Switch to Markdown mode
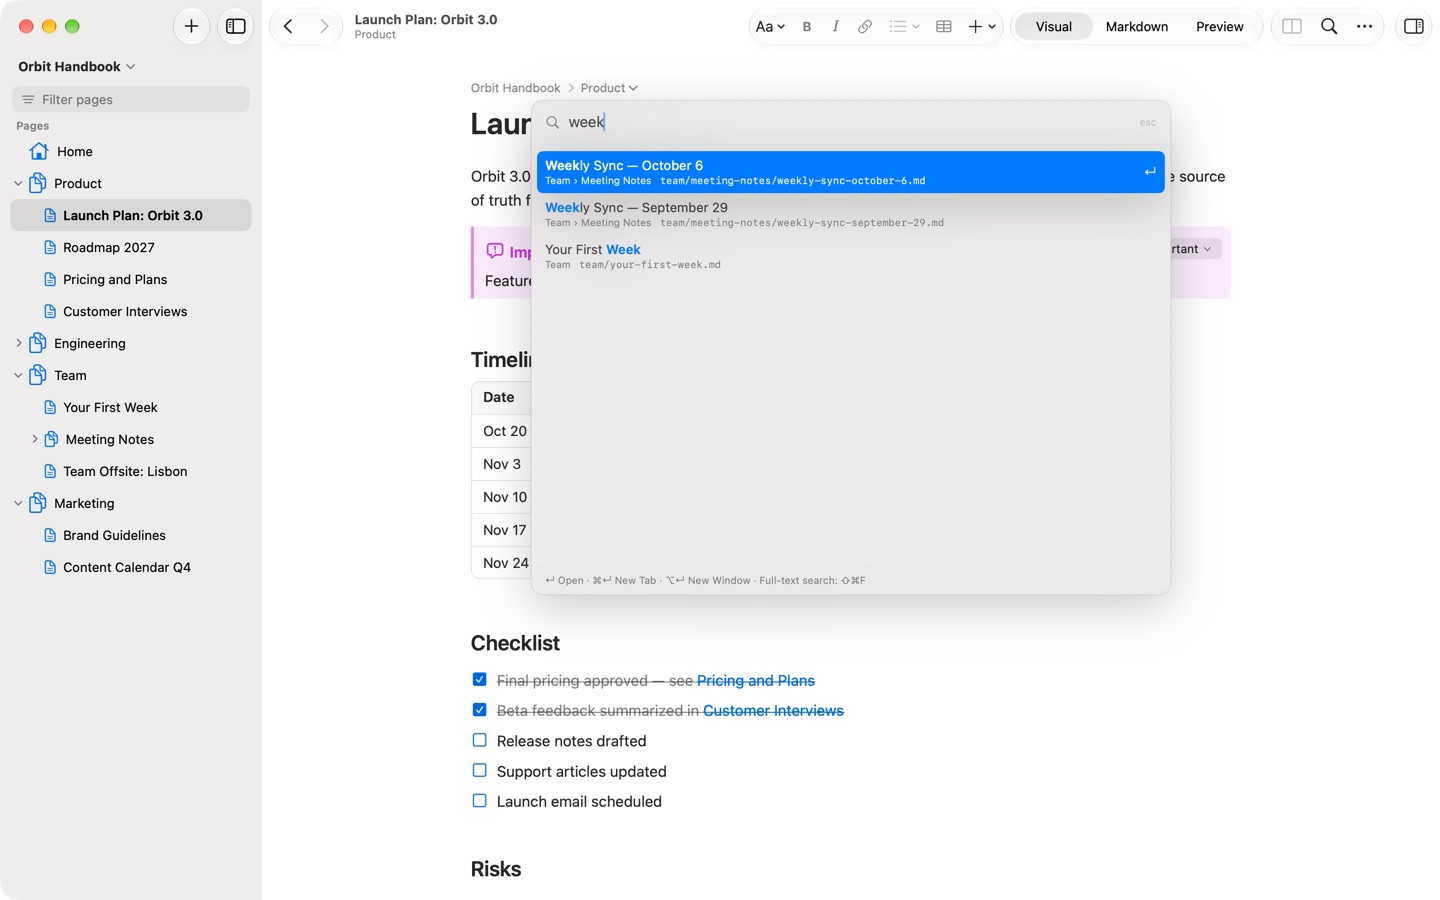Viewport: 1440px width, 900px height. tap(1136, 27)
